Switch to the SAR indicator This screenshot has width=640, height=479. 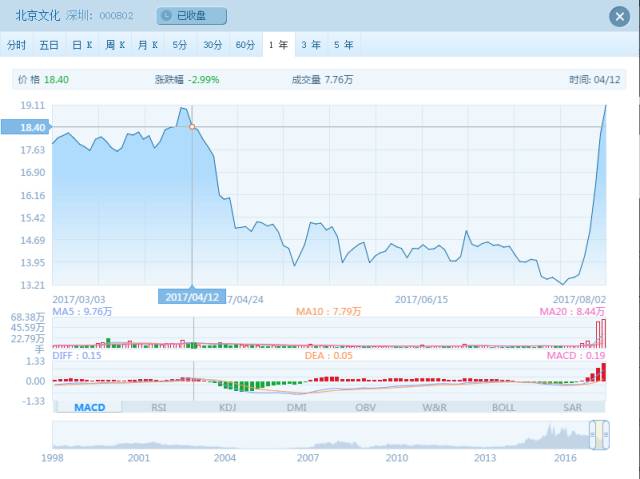point(572,407)
